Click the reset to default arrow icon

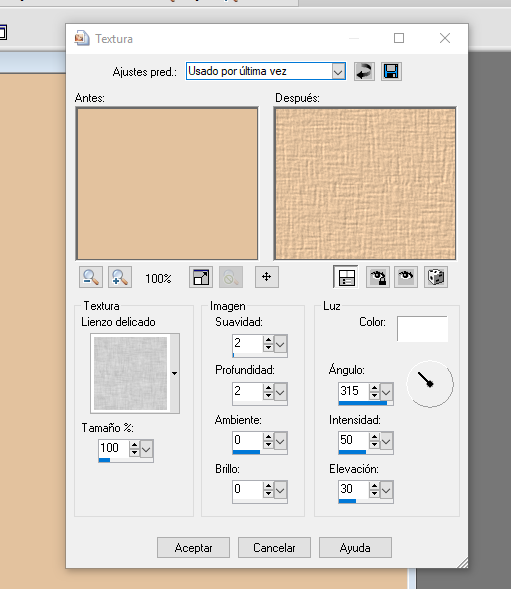(364, 71)
